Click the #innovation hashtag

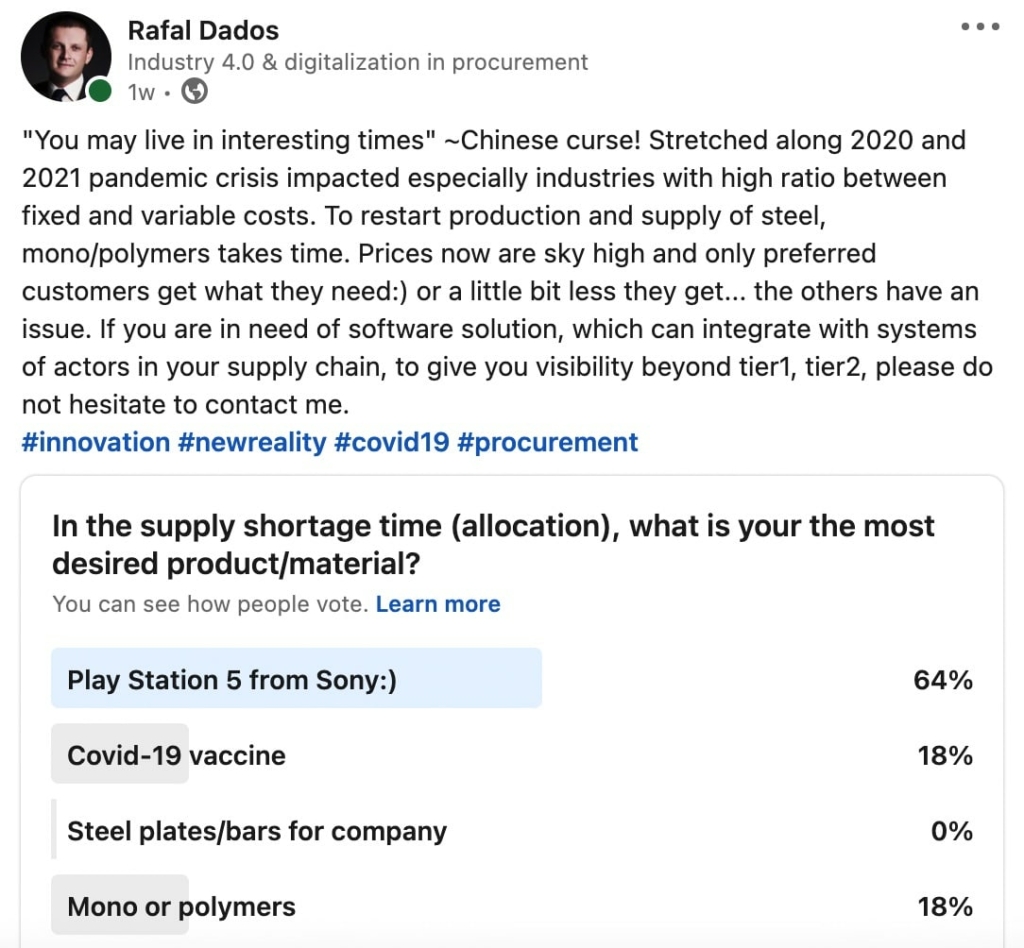pyautogui.click(x=96, y=442)
